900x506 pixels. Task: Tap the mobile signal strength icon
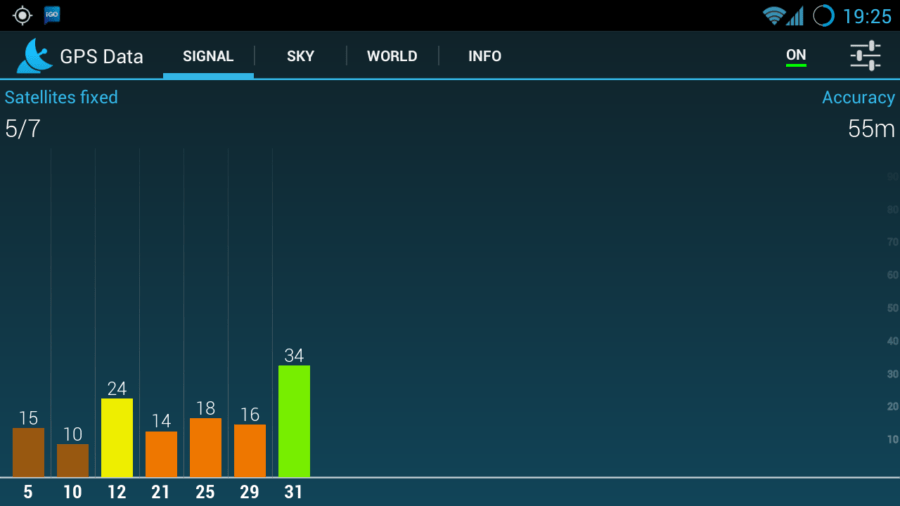(x=795, y=16)
